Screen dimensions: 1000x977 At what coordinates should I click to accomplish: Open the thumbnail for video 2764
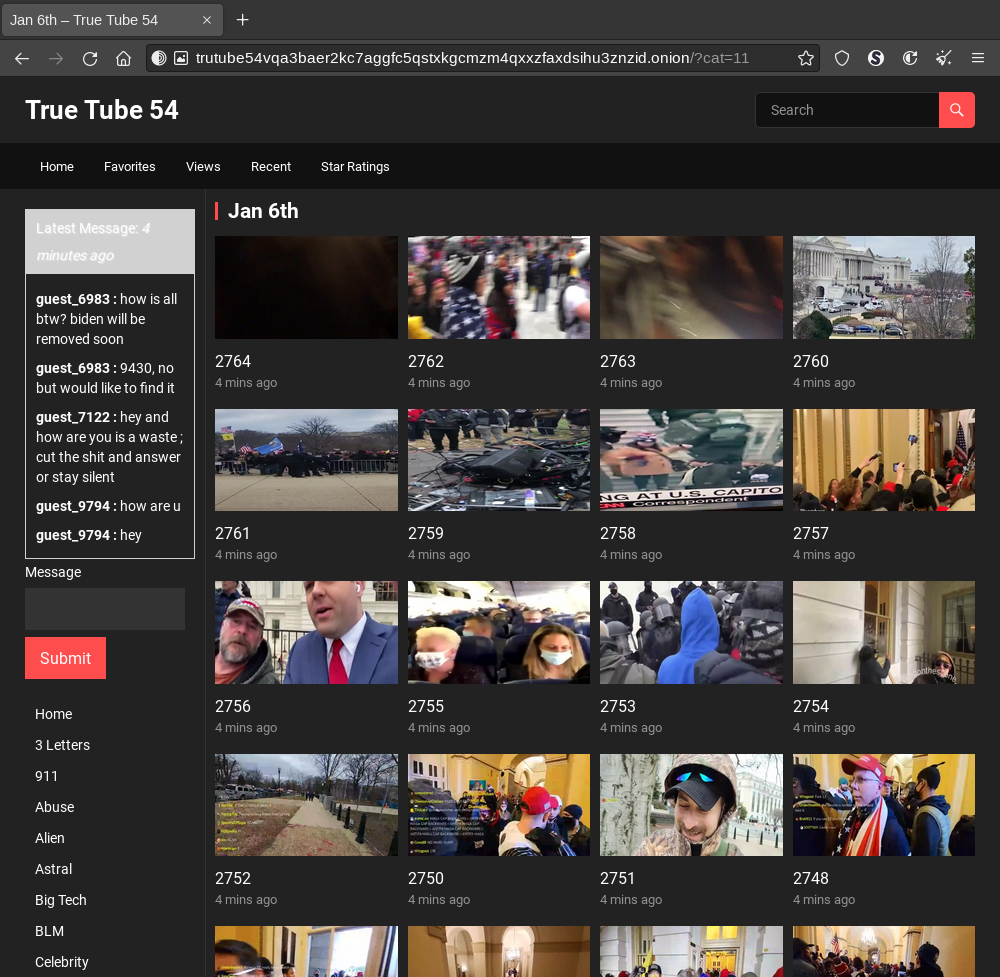(306, 288)
